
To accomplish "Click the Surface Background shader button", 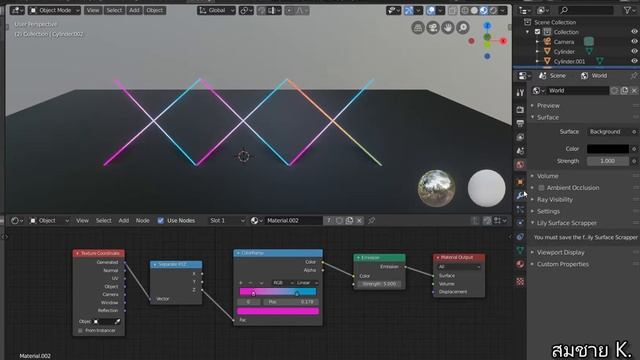I will click(x=608, y=132).
